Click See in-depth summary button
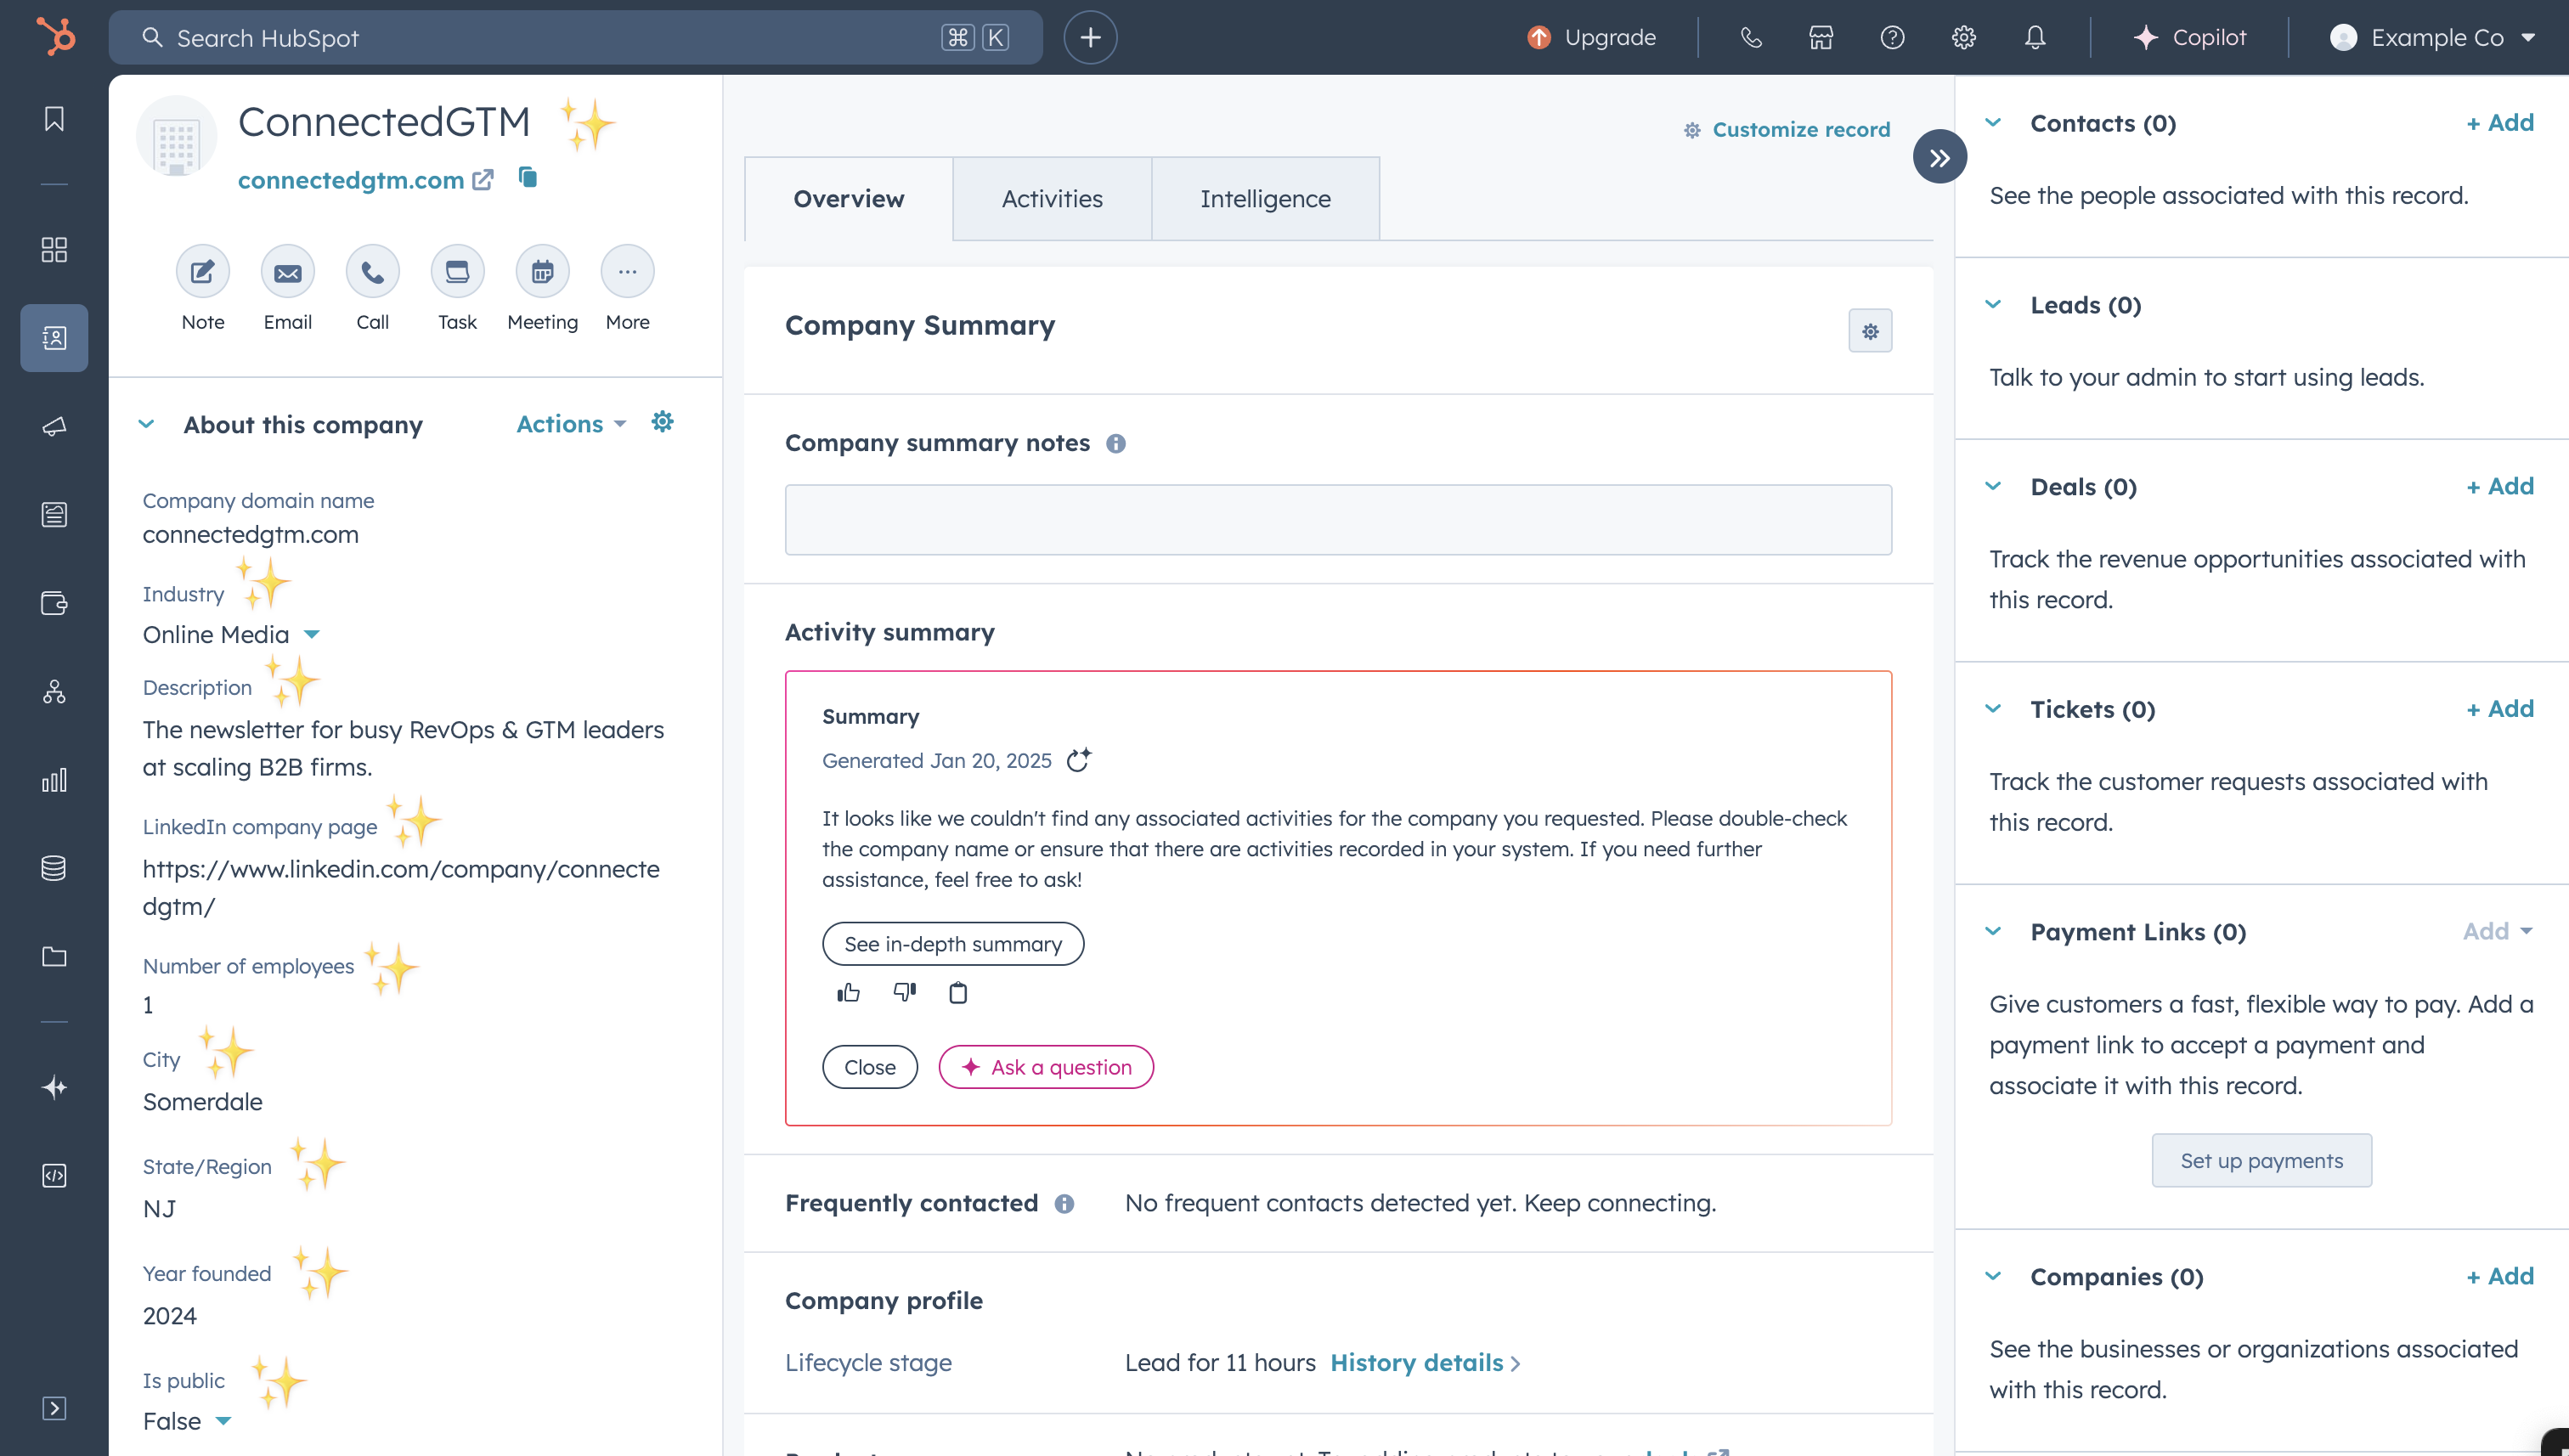2569x1456 pixels. click(953, 942)
